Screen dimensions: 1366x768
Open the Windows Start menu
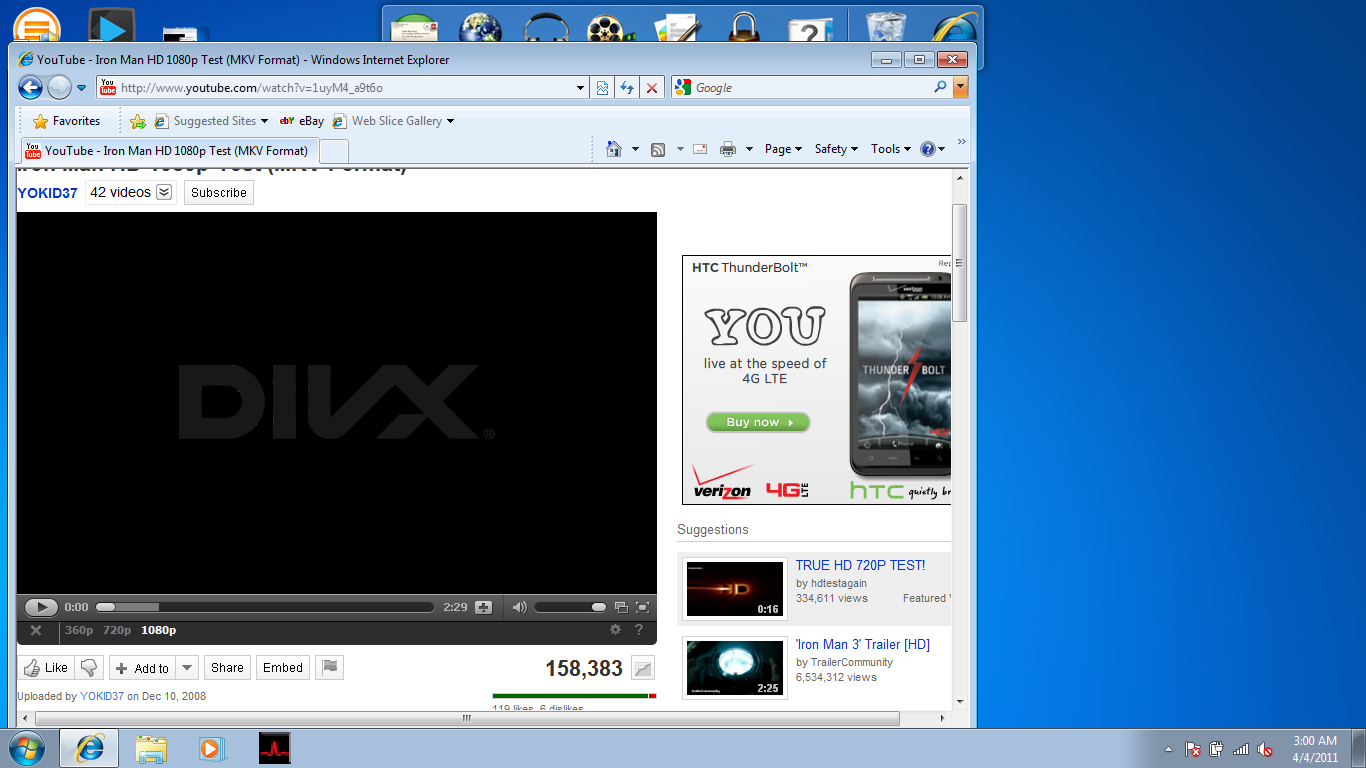[26, 747]
